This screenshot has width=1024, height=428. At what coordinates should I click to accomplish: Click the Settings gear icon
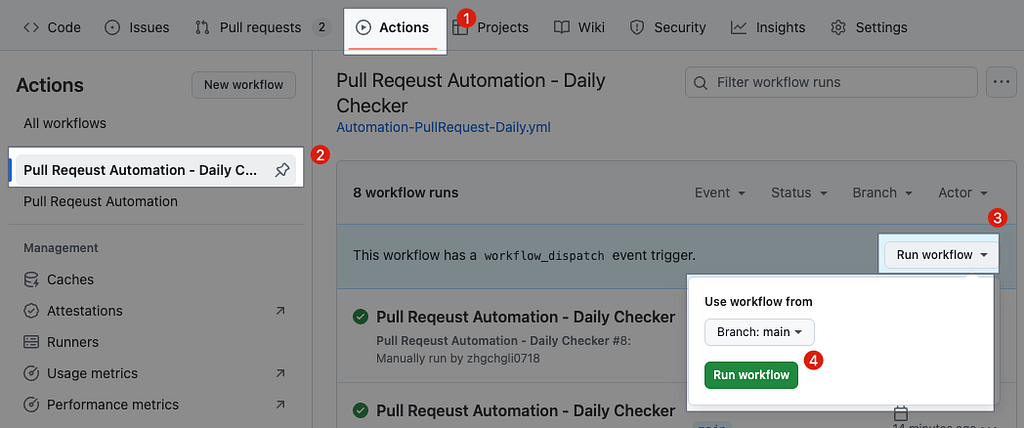839,28
